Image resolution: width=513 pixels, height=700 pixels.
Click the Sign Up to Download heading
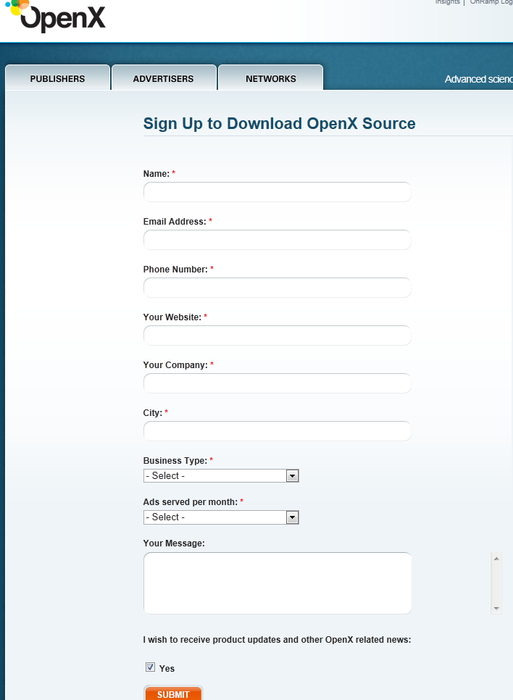coord(279,124)
